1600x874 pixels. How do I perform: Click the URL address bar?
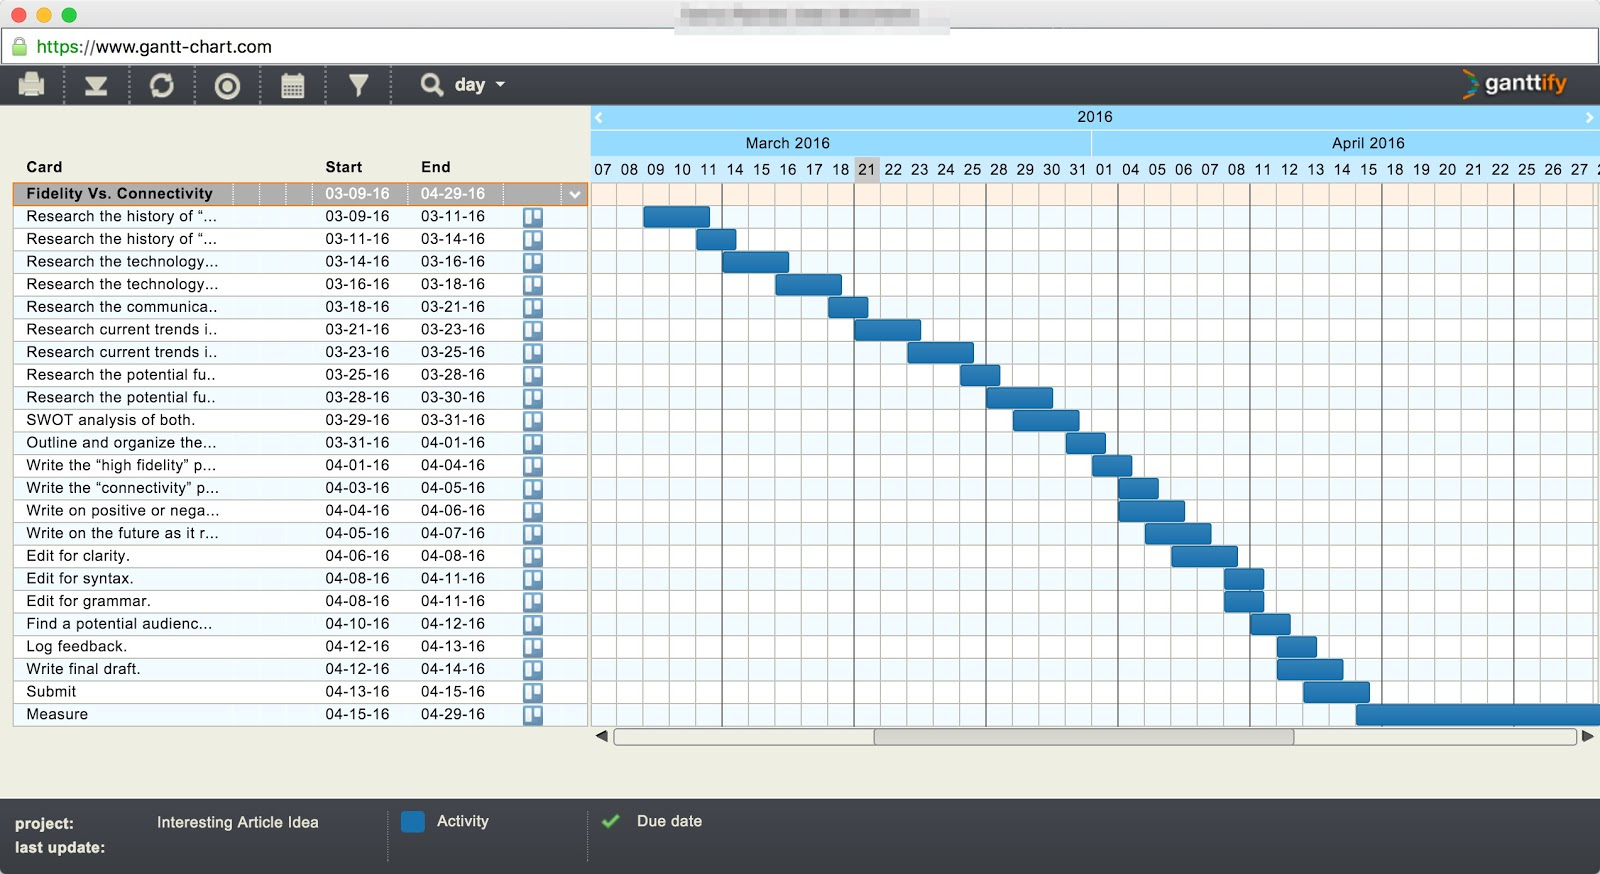[x=800, y=47]
